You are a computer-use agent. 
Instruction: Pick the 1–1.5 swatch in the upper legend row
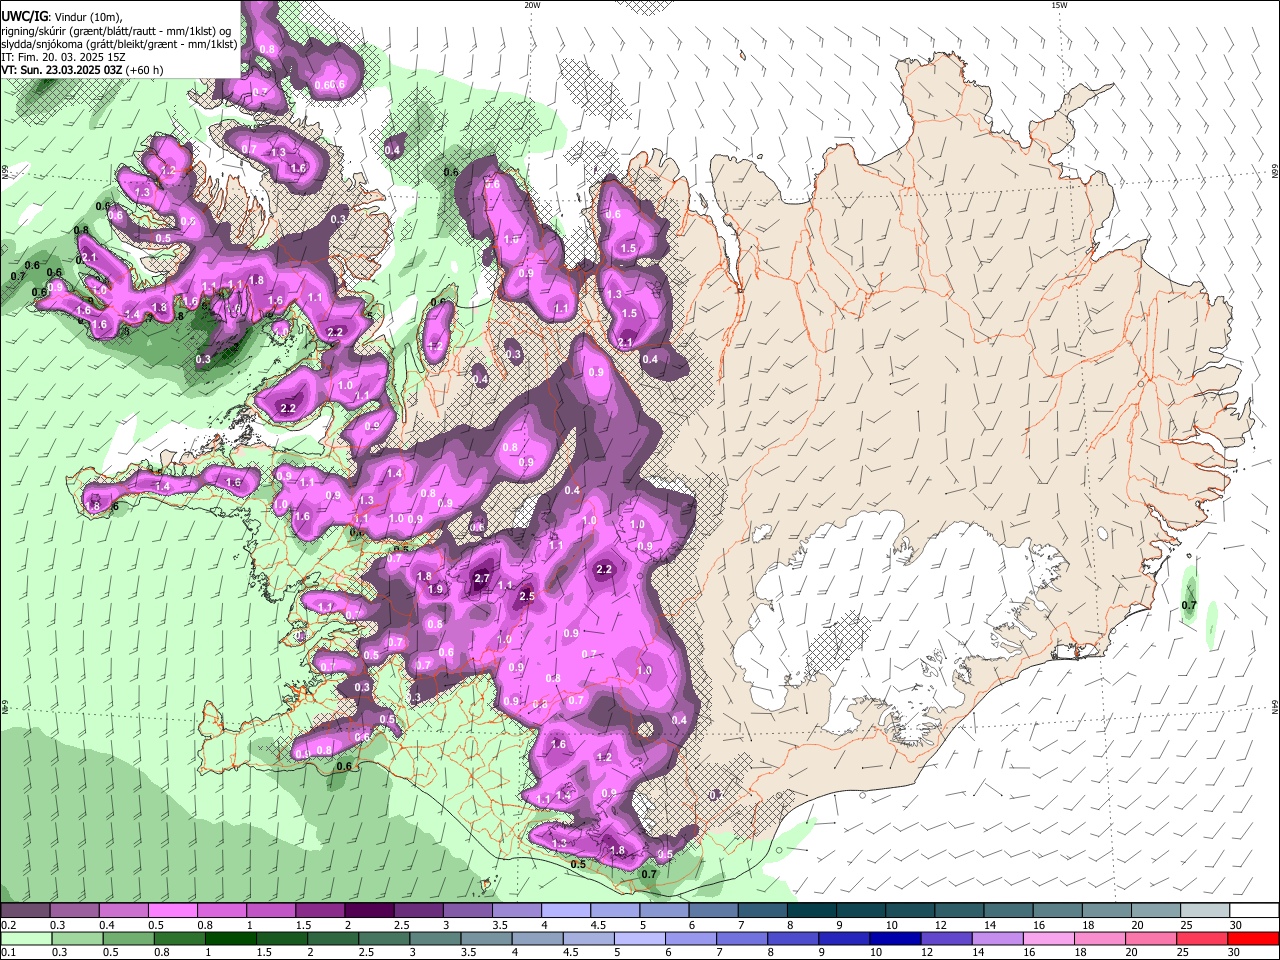tap(270, 911)
